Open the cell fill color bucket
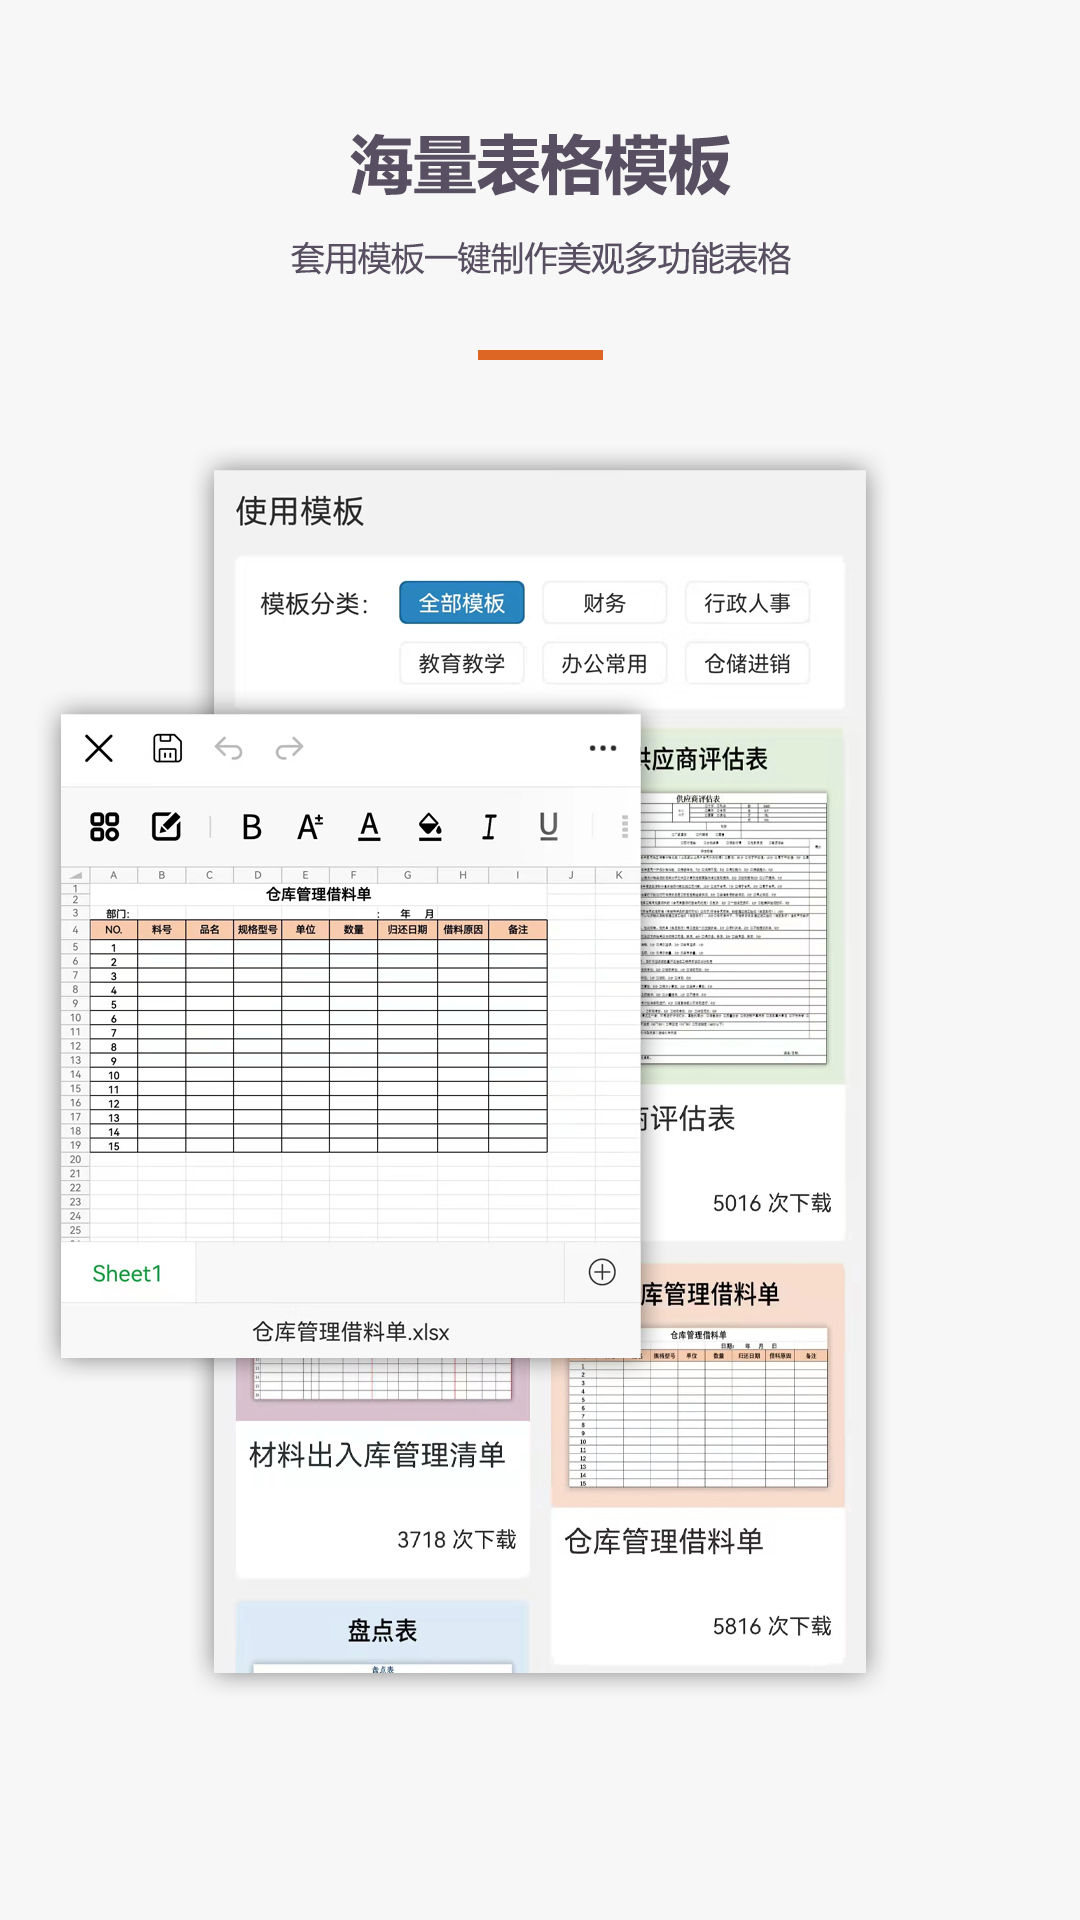 click(430, 827)
